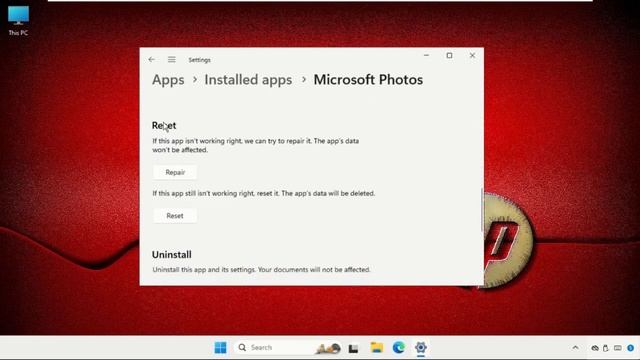Click the Repair button

(175, 172)
